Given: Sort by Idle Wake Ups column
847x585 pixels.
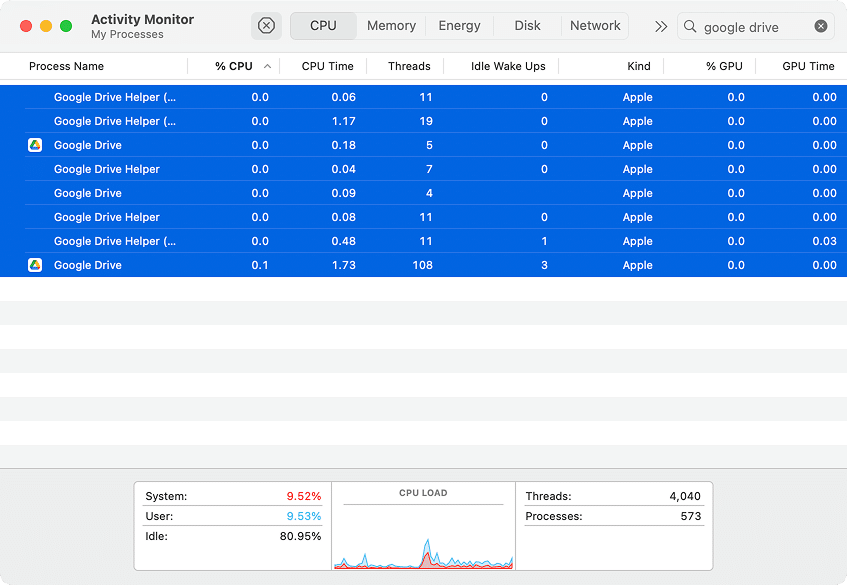Looking at the screenshot, I should [508, 67].
